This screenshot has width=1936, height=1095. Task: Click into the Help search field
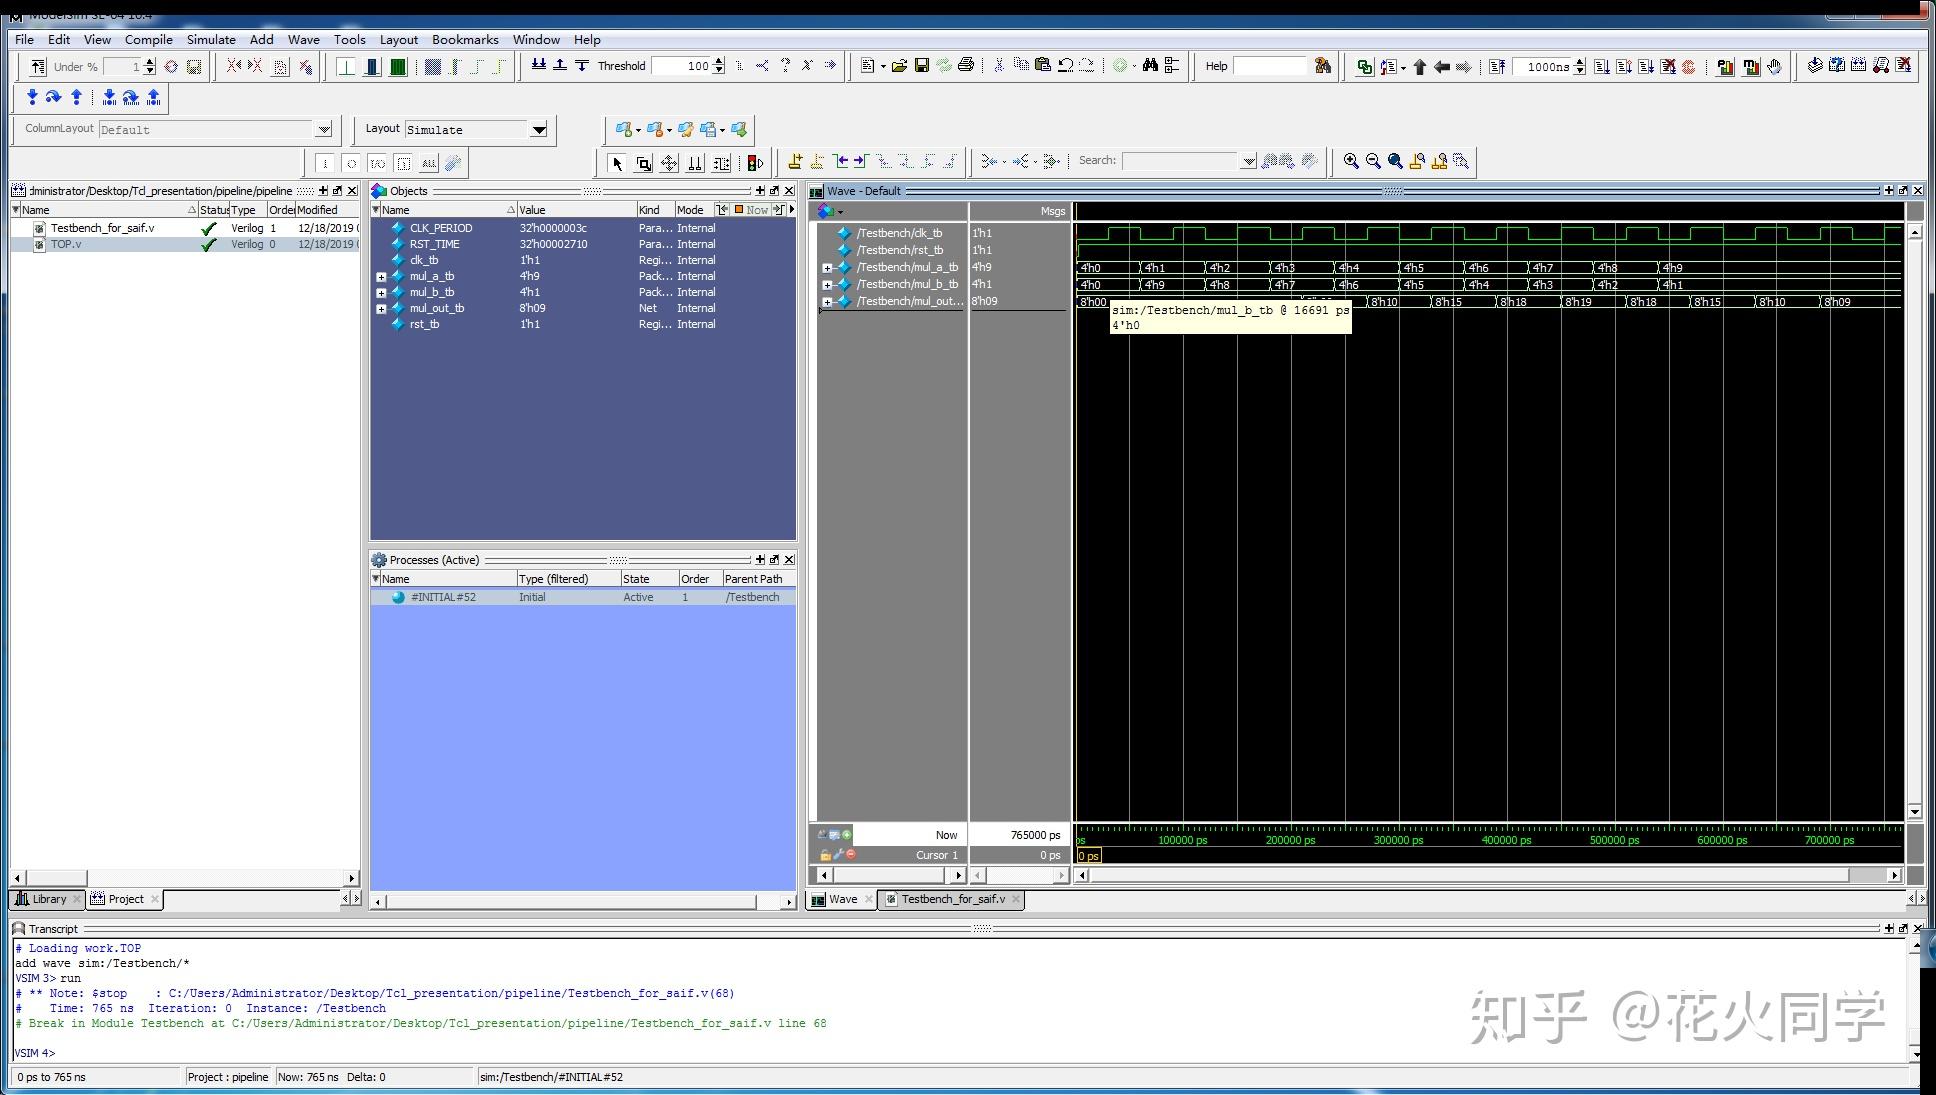tap(1270, 66)
